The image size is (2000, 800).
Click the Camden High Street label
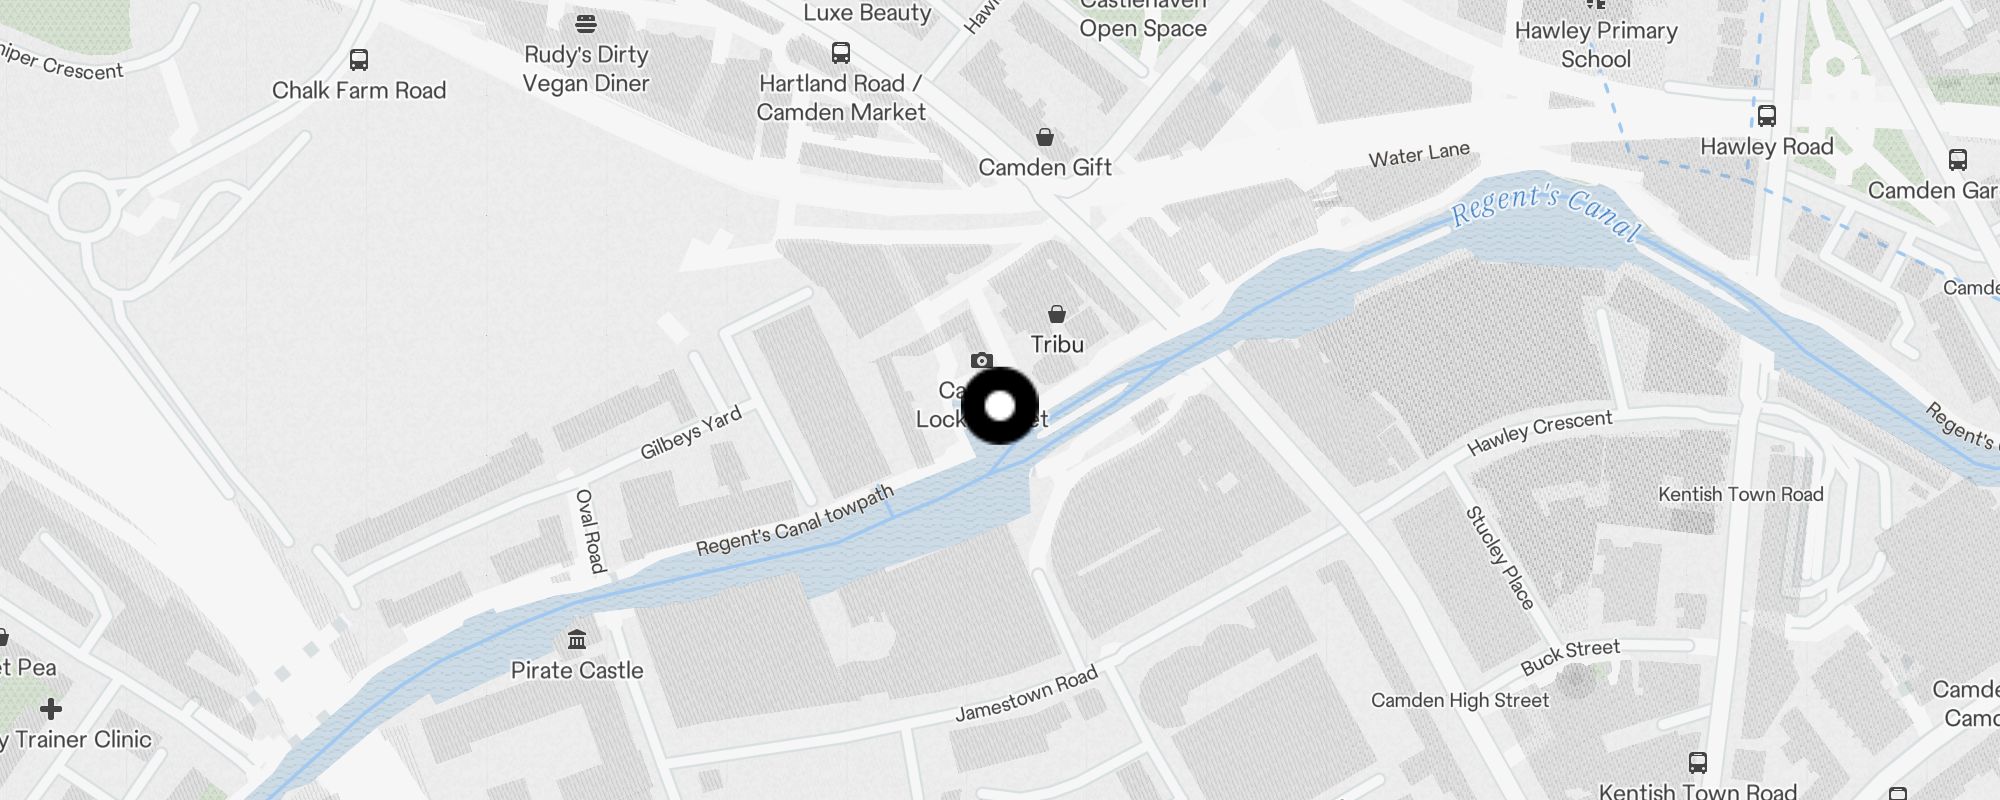(x=1460, y=700)
